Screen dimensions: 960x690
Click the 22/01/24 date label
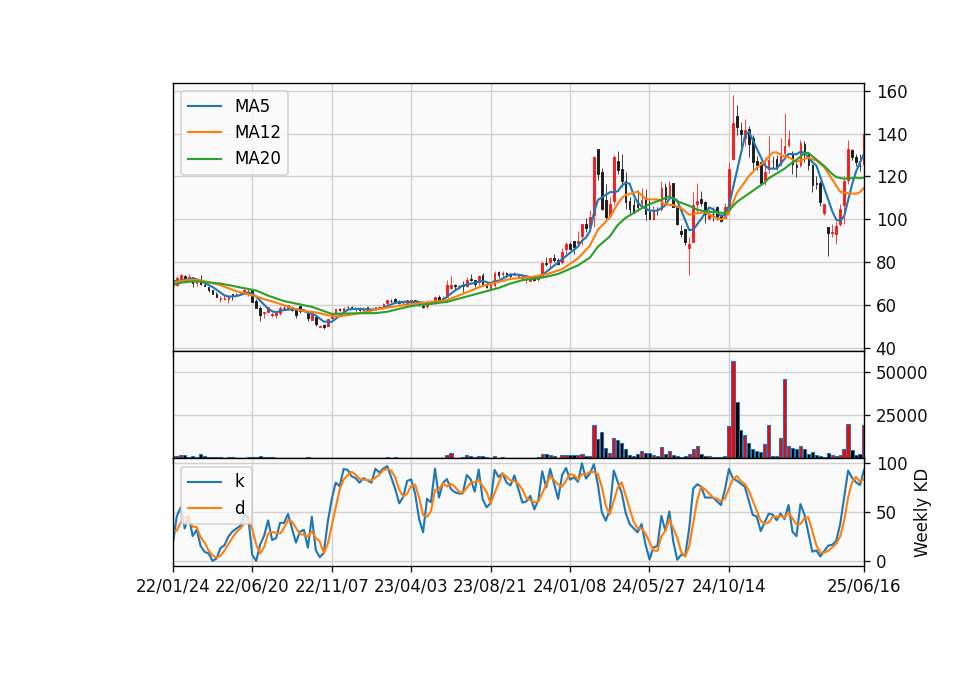click(x=173, y=586)
